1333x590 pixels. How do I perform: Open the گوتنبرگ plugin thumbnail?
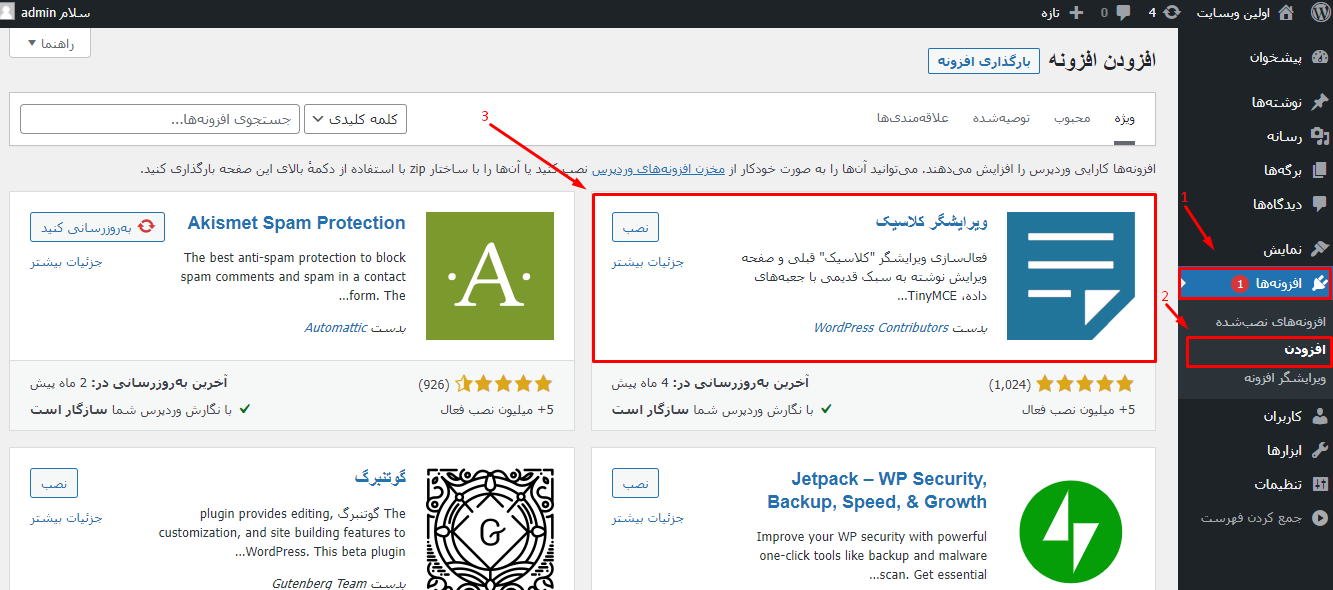point(490,529)
